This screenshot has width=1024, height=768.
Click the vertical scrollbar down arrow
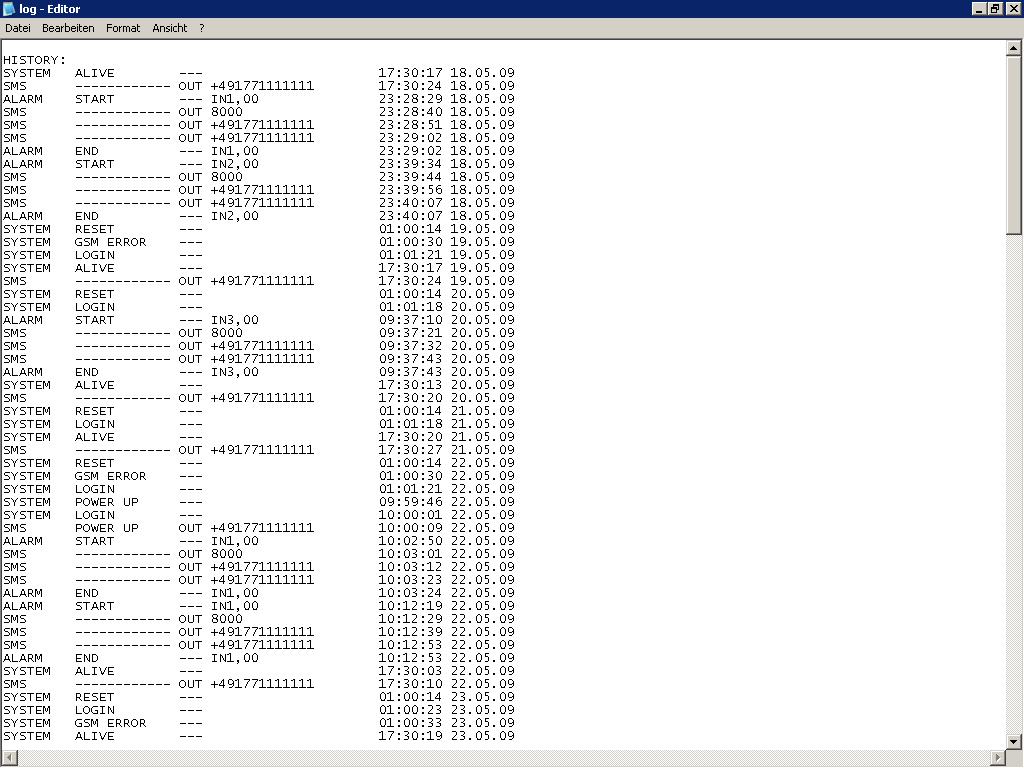[1014, 741]
